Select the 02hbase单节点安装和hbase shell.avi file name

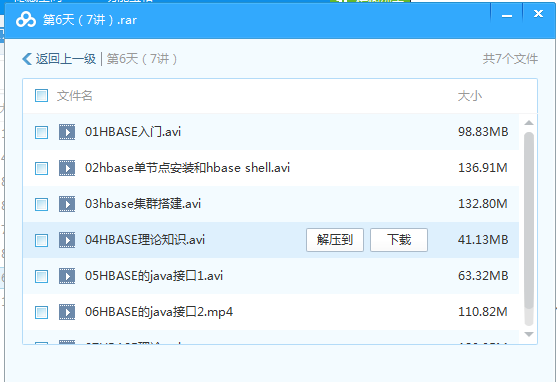(187, 168)
